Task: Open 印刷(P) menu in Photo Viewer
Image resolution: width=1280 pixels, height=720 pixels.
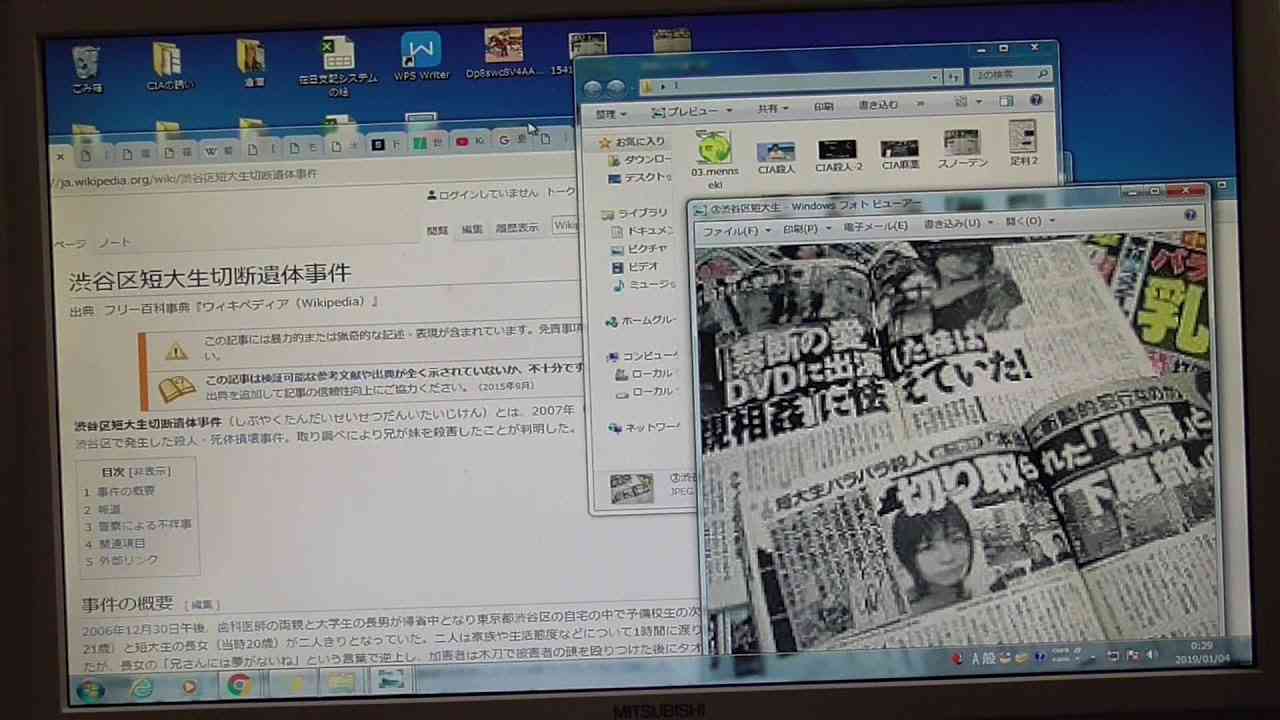Action: 805,228
